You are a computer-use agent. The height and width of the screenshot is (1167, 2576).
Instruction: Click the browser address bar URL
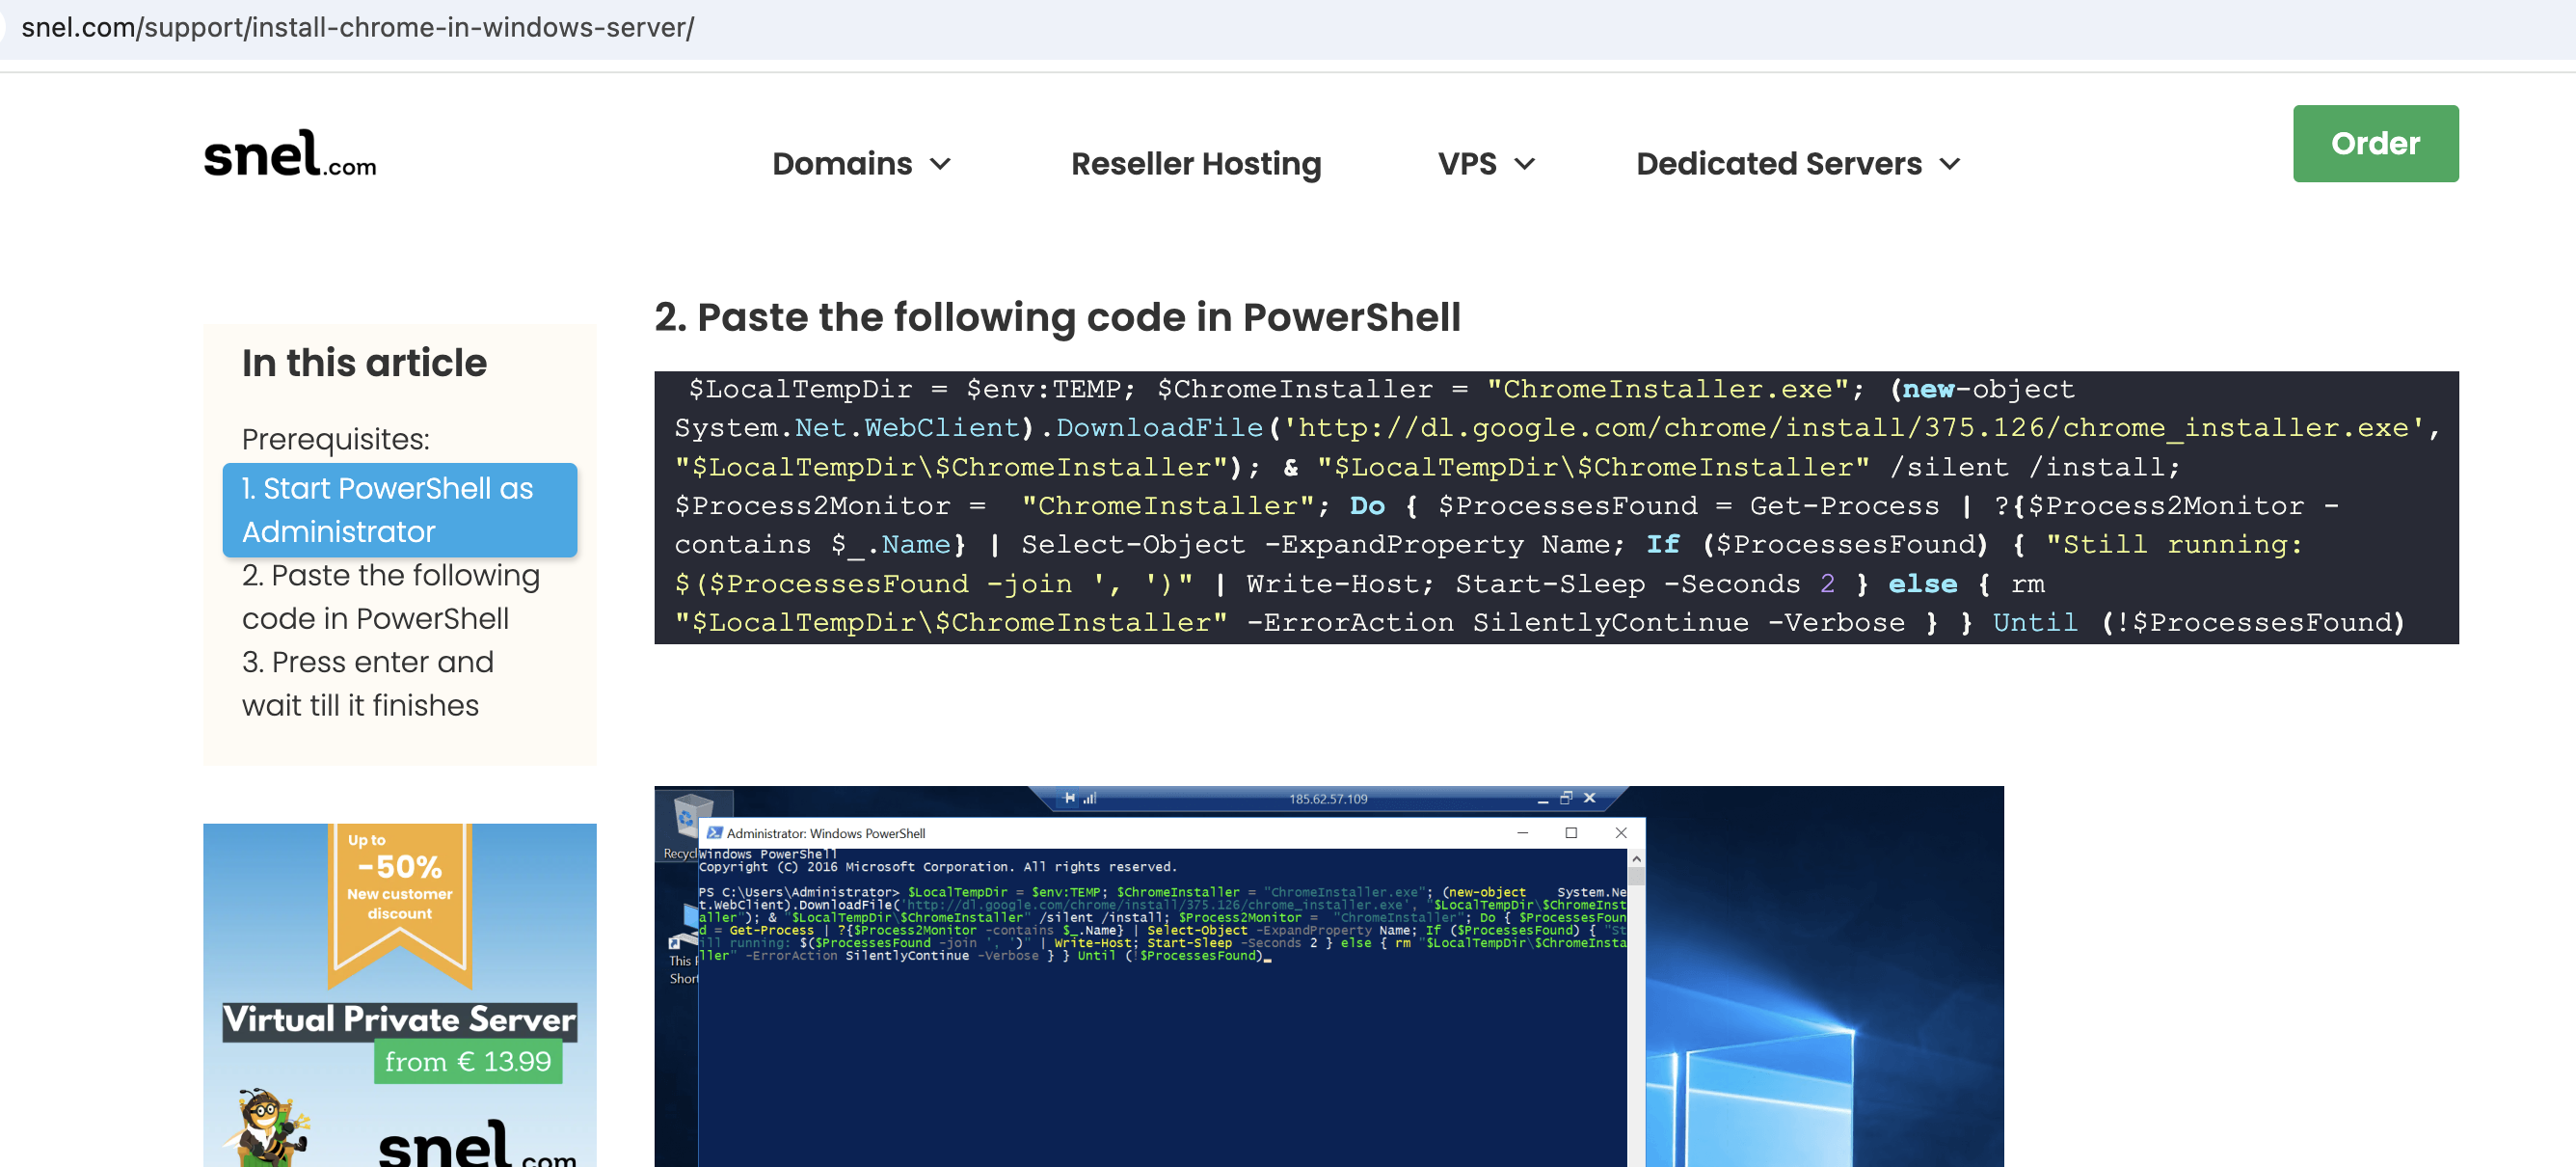[x=358, y=28]
